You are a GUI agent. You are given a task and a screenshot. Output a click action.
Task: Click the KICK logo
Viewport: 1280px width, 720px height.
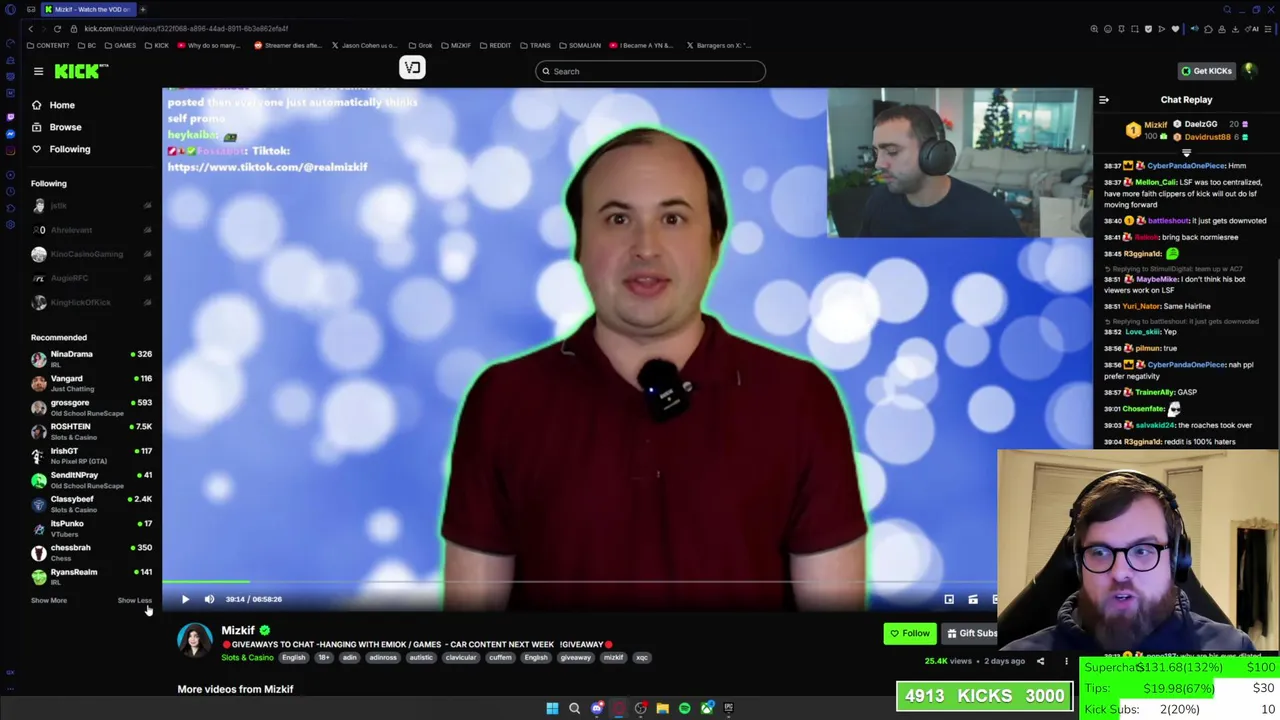pyautogui.click(x=81, y=71)
